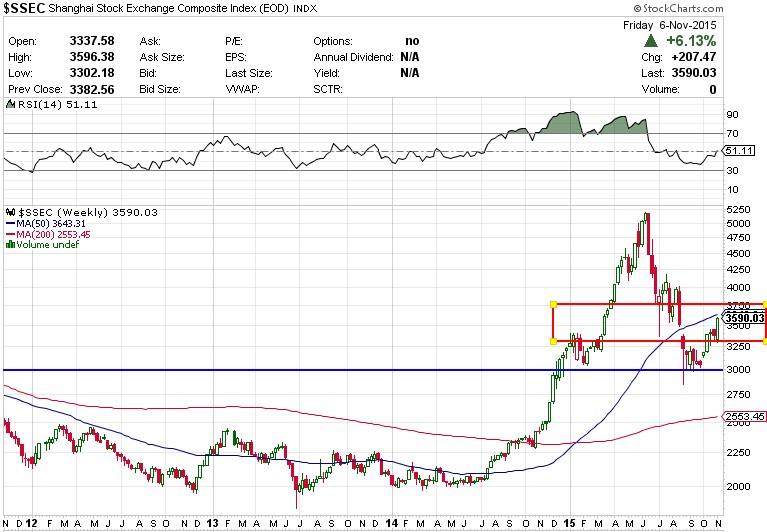The image size is (767, 532).
Task: Click the Volume value 0
Action: point(713,89)
